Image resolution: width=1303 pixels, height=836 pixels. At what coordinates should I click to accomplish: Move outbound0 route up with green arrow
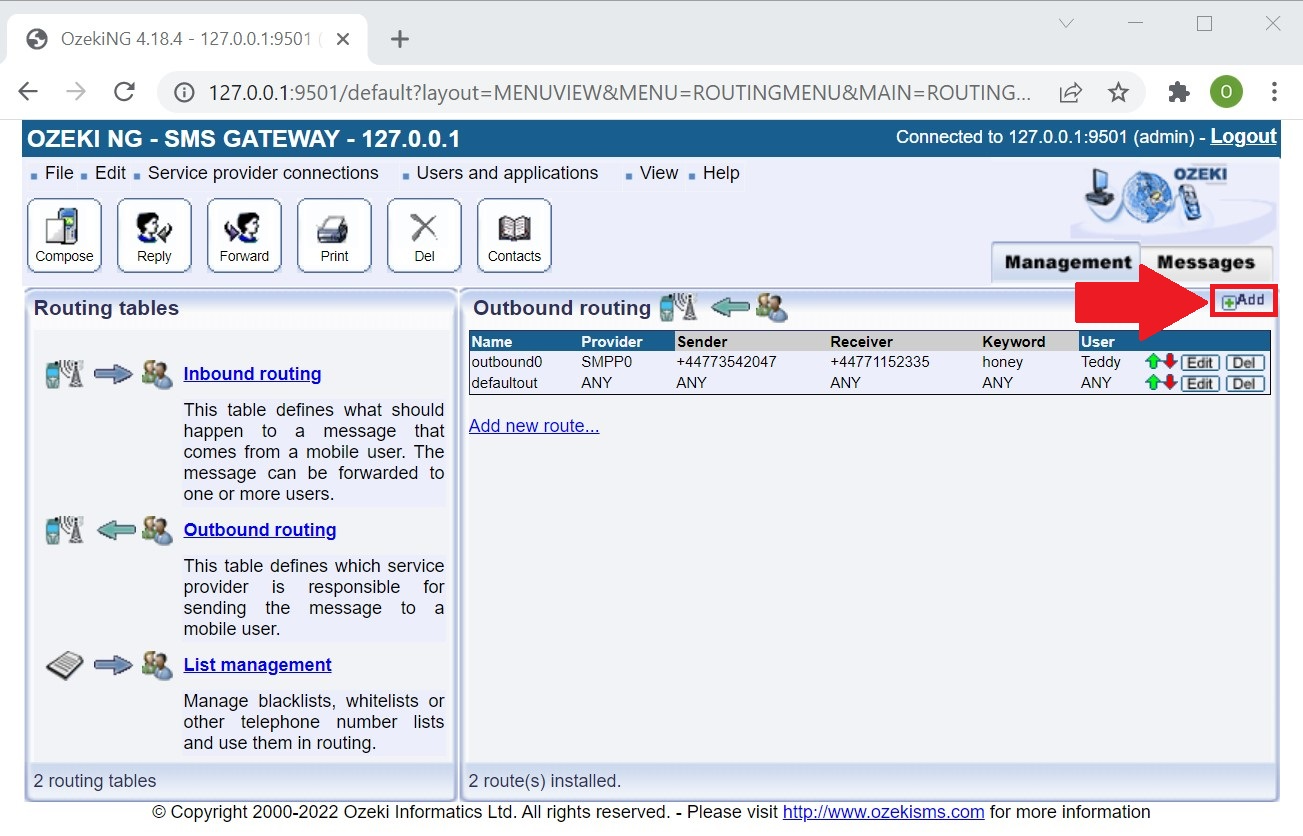click(1153, 362)
